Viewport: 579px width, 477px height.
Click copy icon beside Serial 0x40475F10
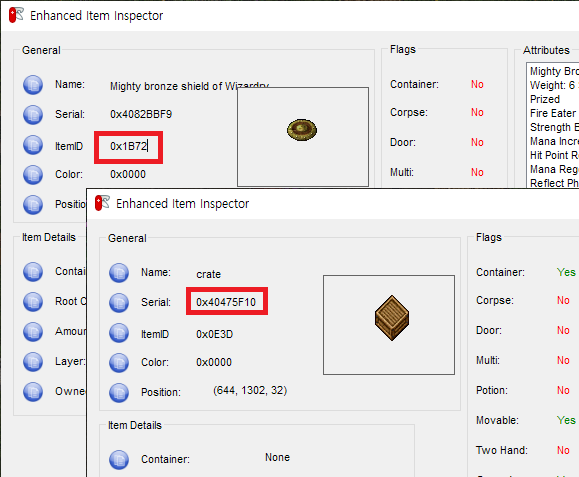click(x=119, y=303)
